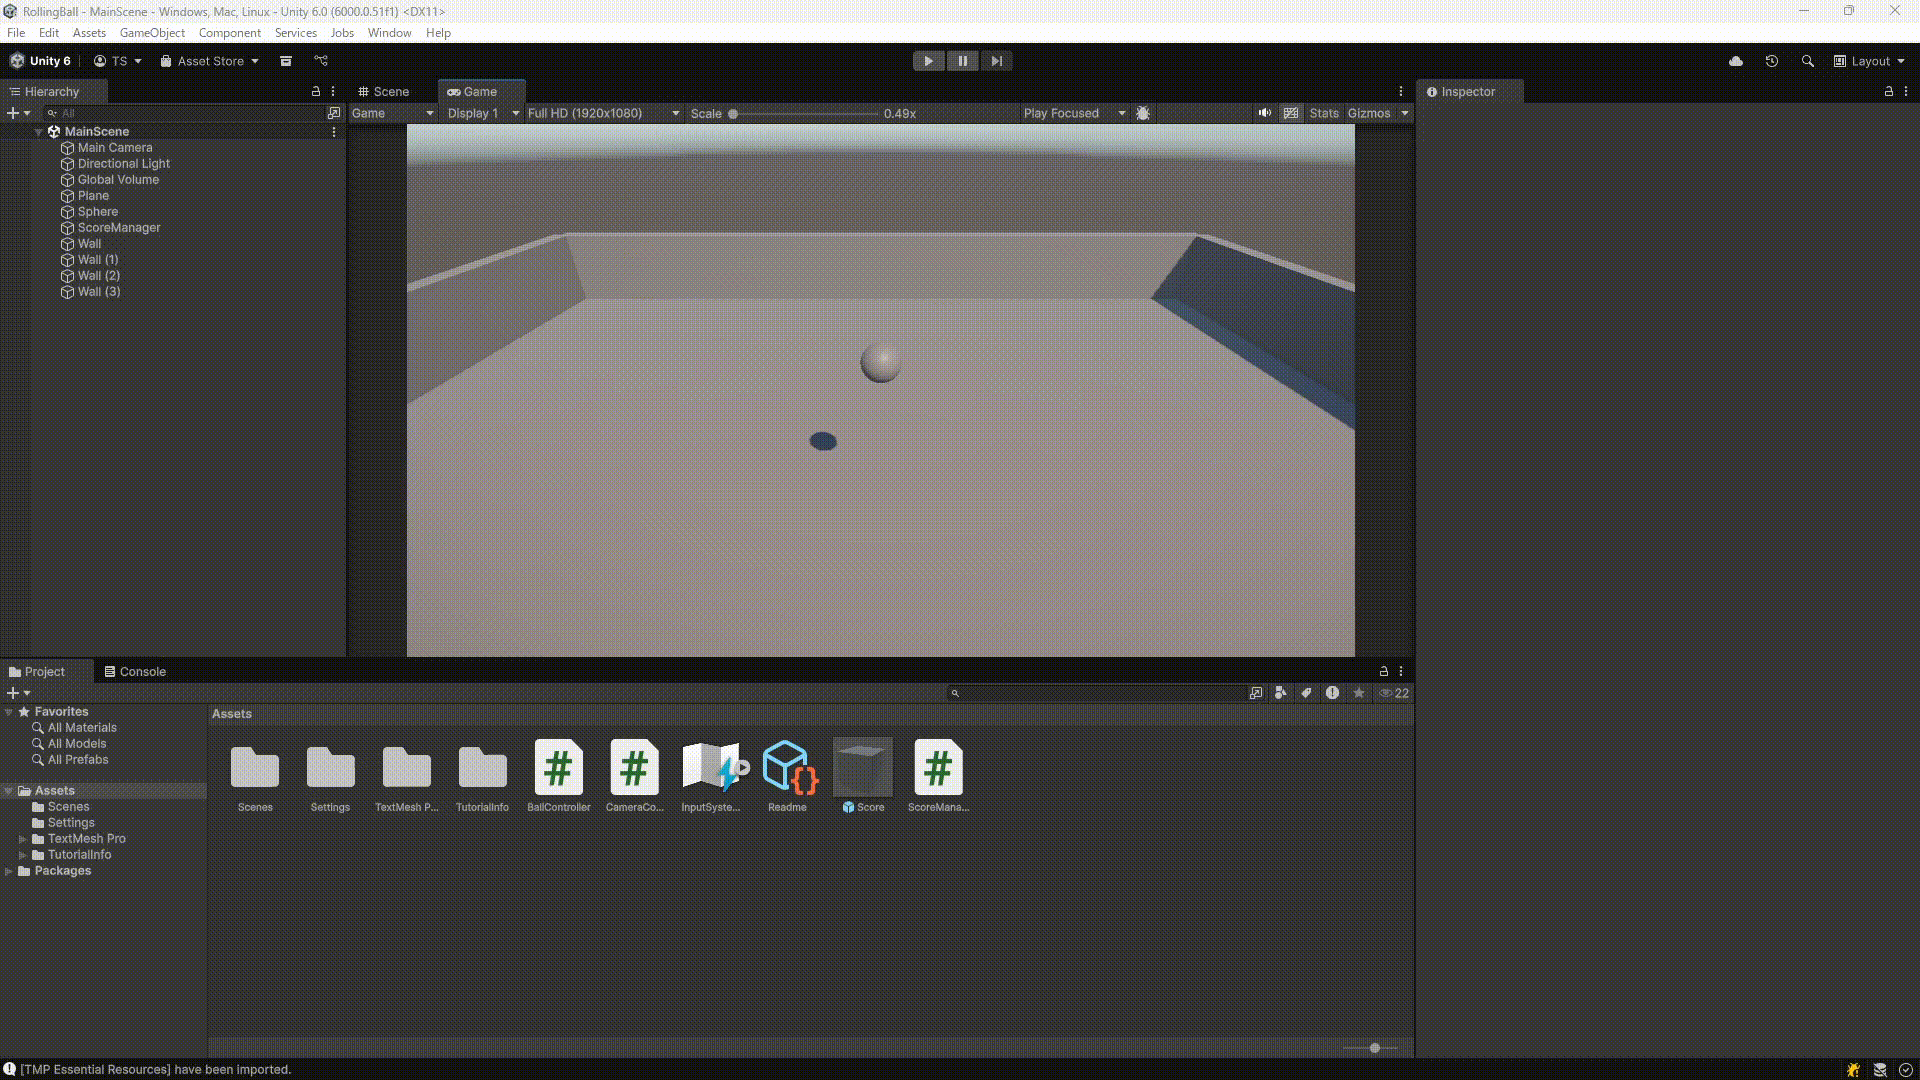Open the Play Focused dropdown
The width and height of the screenshot is (1920, 1080).
point(1074,113)
